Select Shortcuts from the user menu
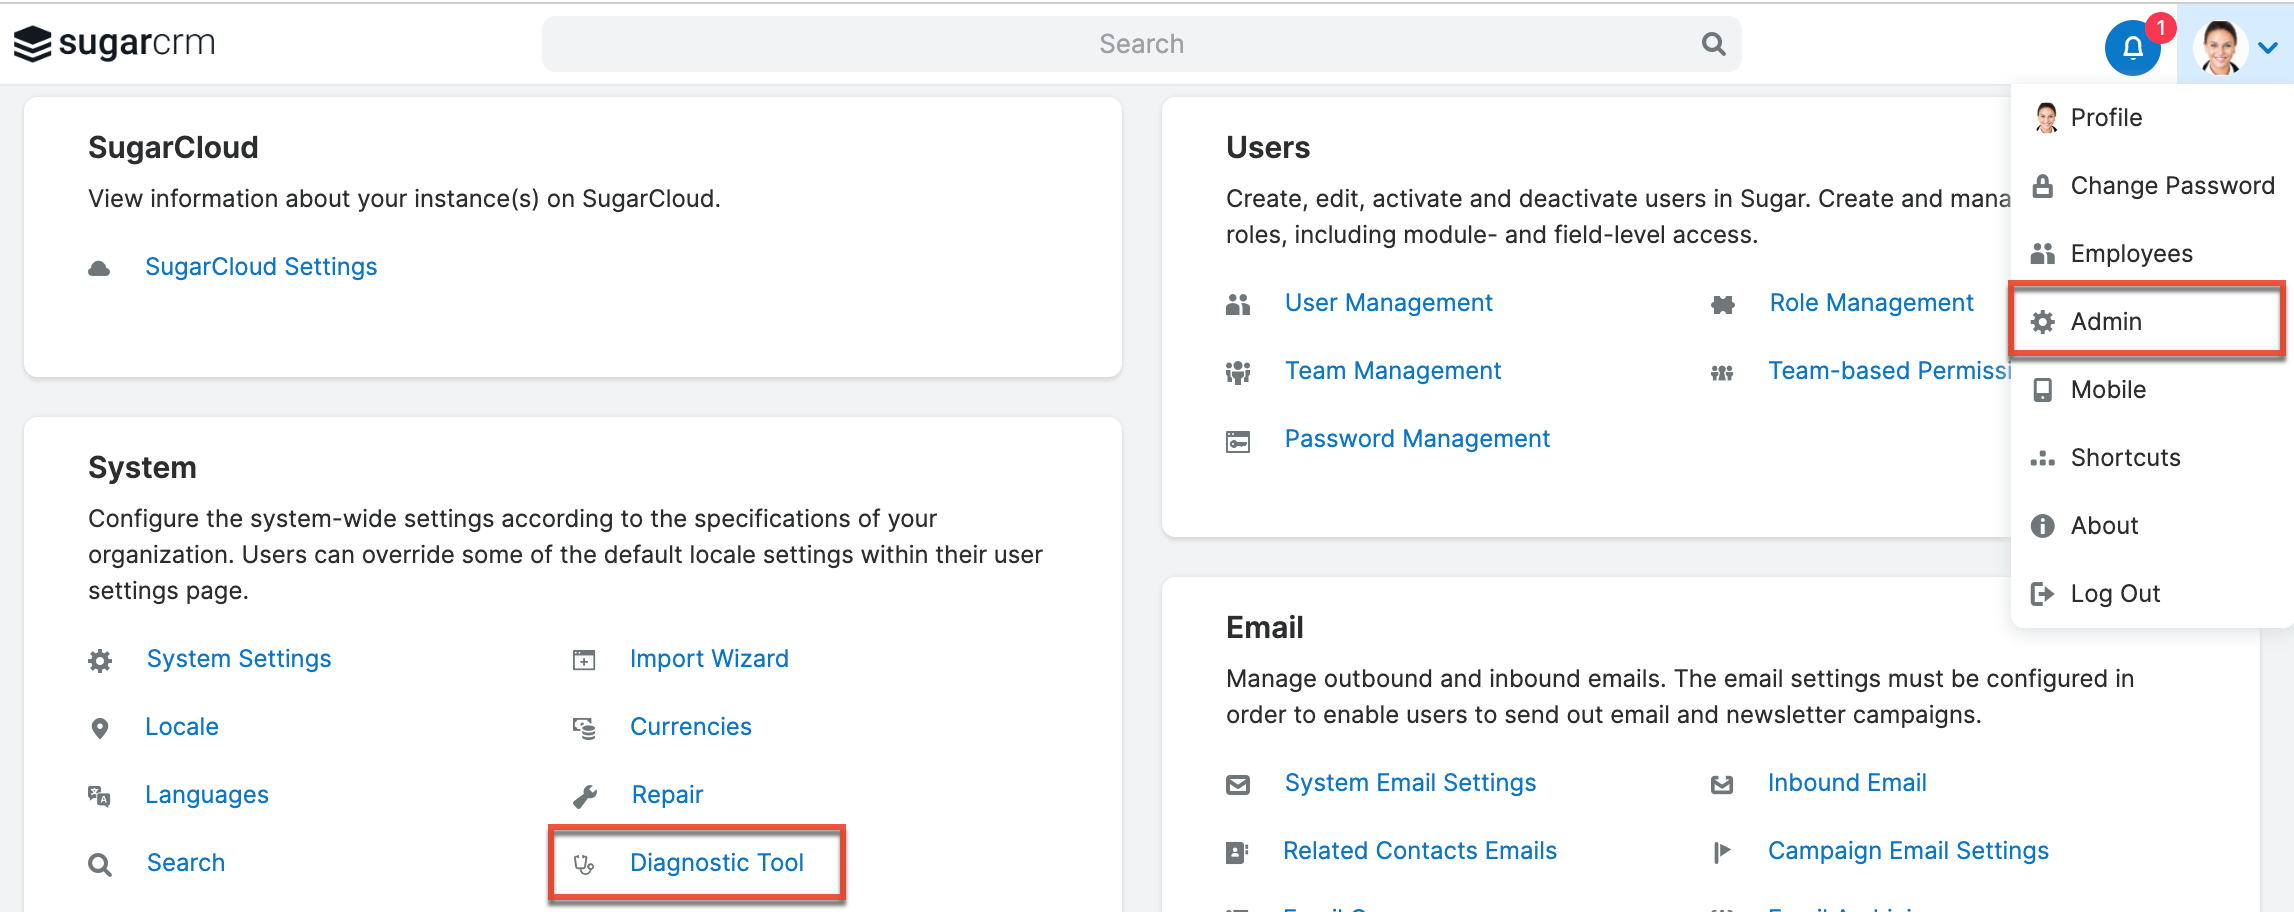 click(x=2125, y=458)
